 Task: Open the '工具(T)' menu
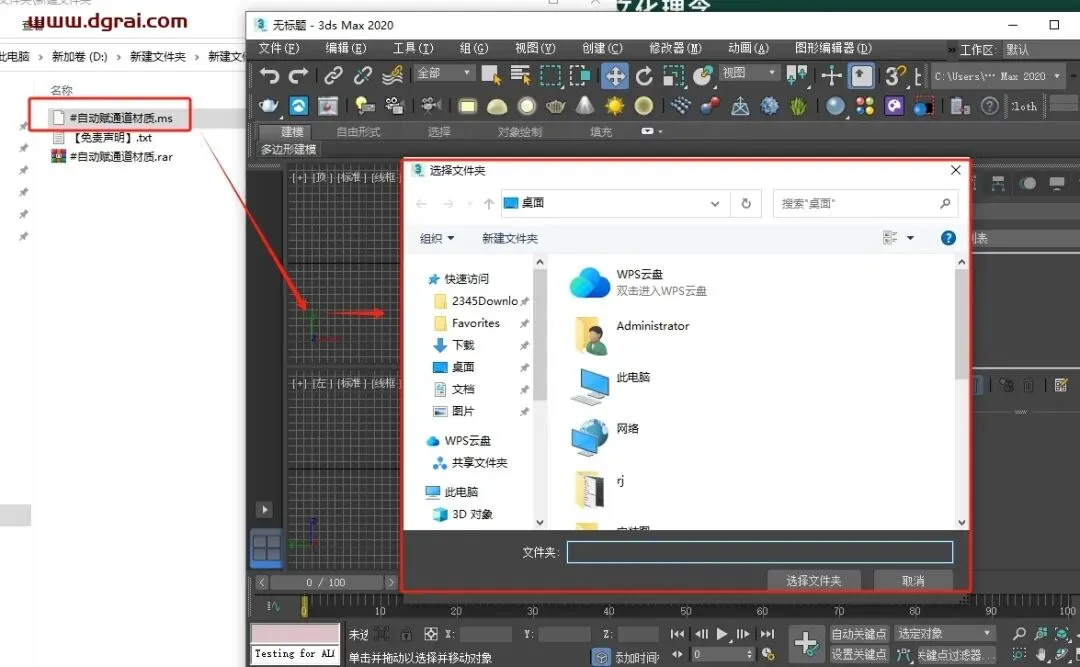point(413,48)
